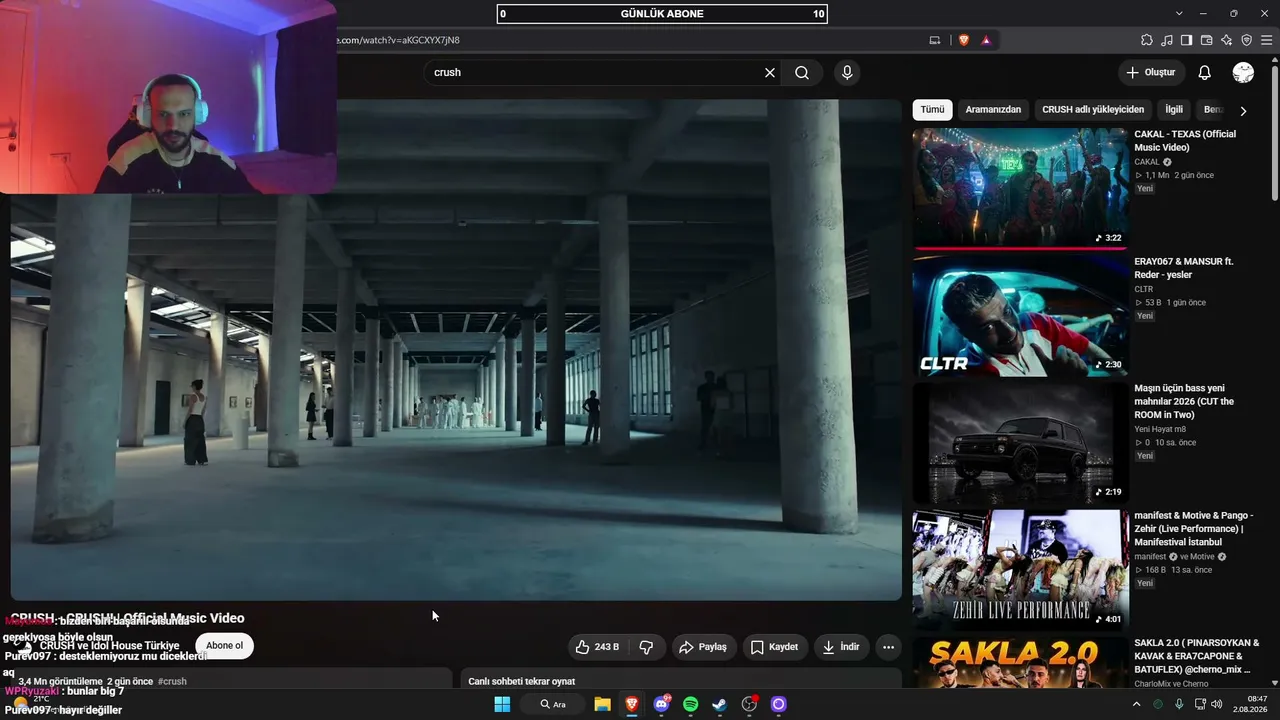Click ERAY067 & MANSUR ft. Reder title
Screen dimensions: 1280x720
1184,268
